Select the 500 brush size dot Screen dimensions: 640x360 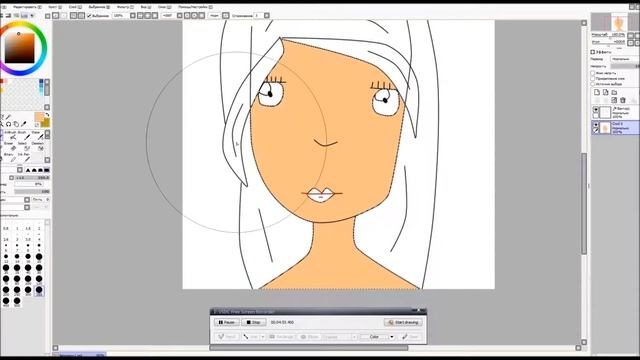click(x=17, y=301)
